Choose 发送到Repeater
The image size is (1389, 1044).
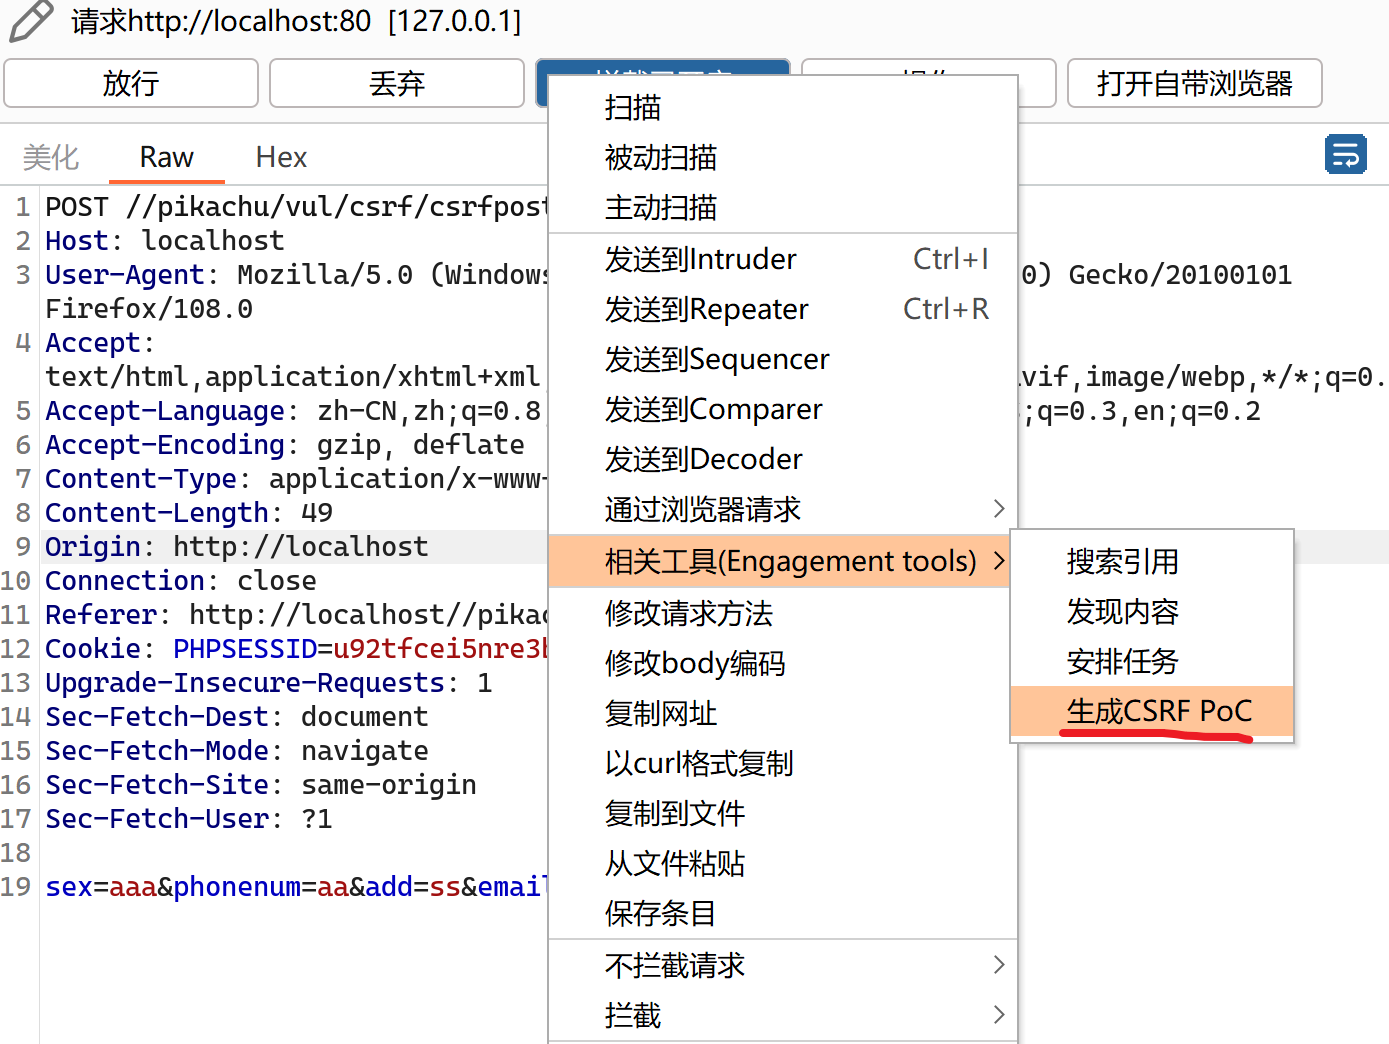click(783, 309)
